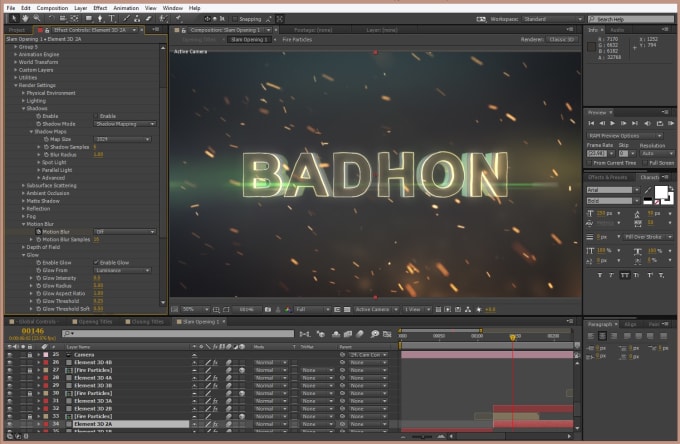Viewport: 680px width, 444px height.
Task: Open the Map Size dropdown
Action: (x=122, y=139)
